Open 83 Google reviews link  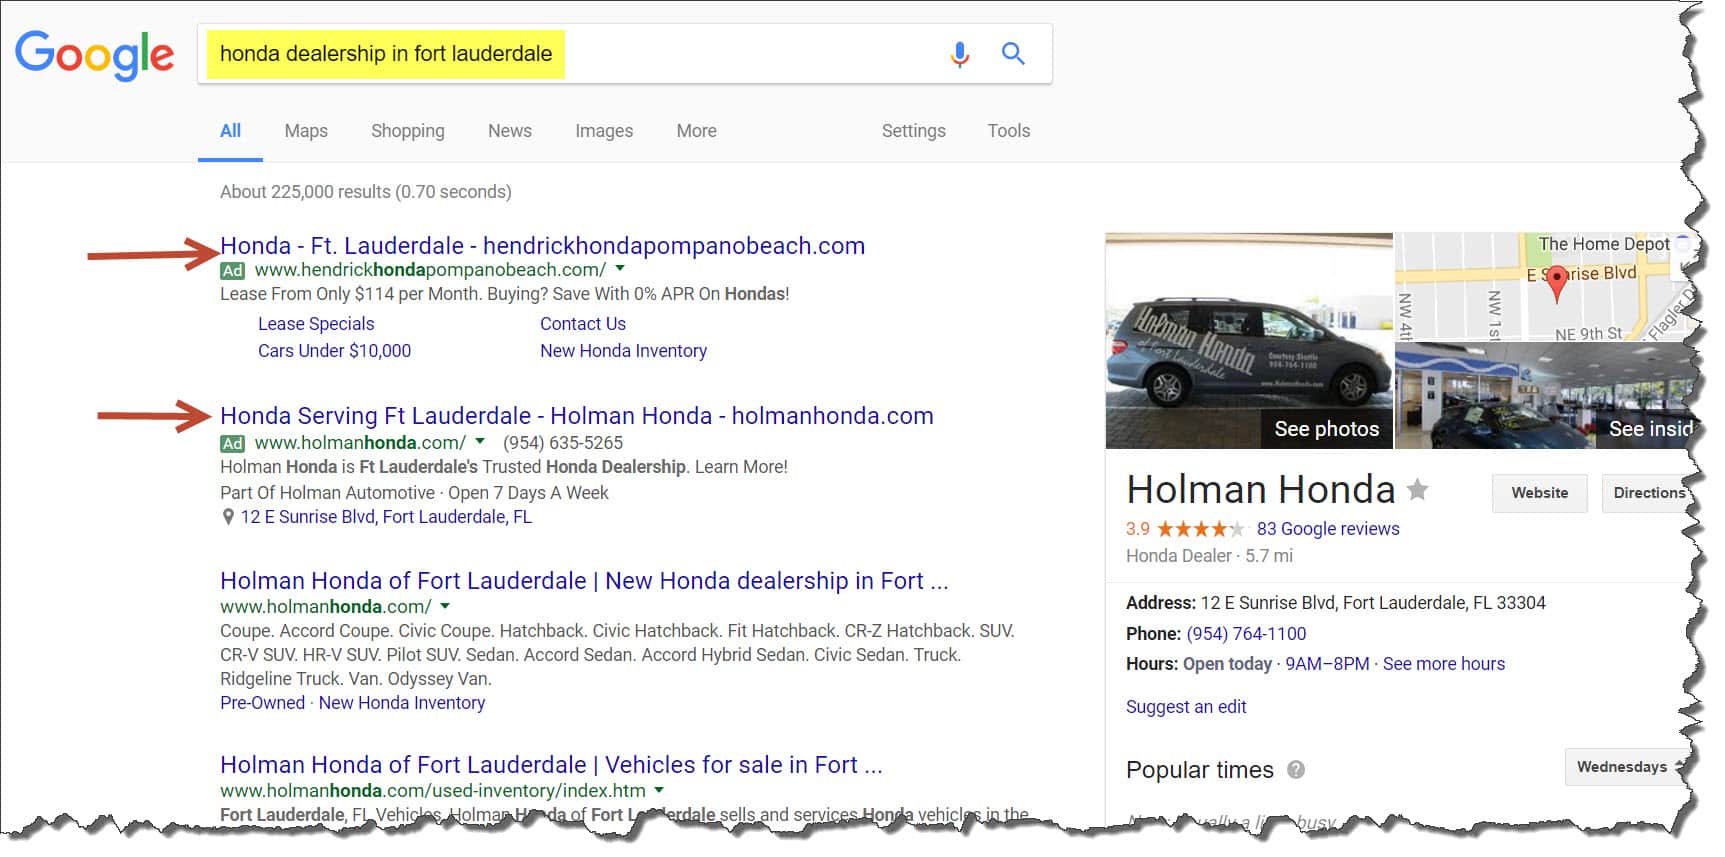click(x=1328, y=529)
